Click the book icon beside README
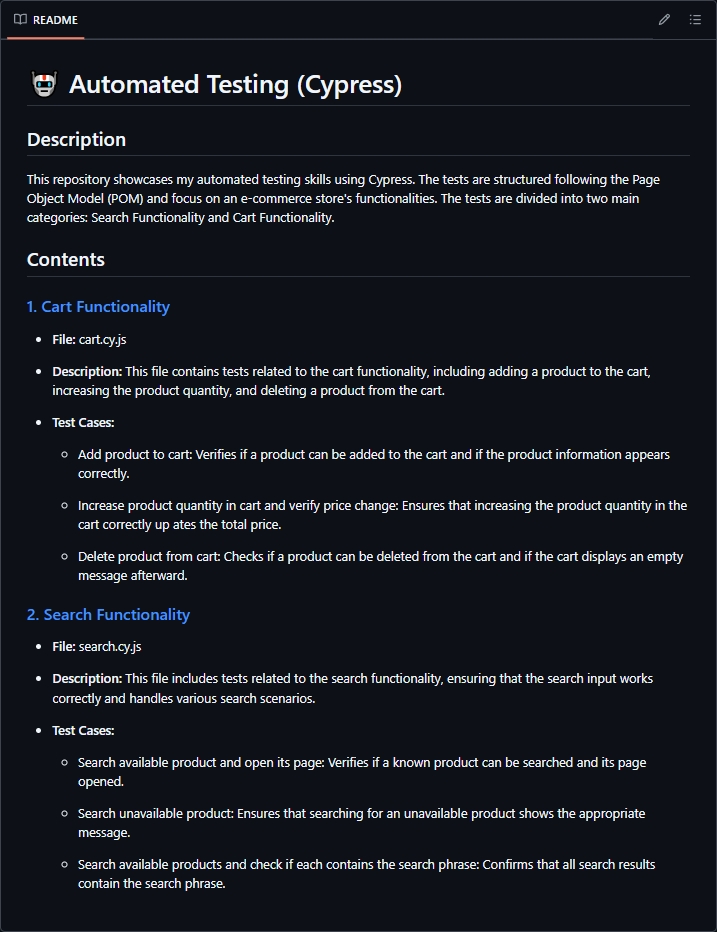This screenshot has height=932, width=717. coord(20,20)
